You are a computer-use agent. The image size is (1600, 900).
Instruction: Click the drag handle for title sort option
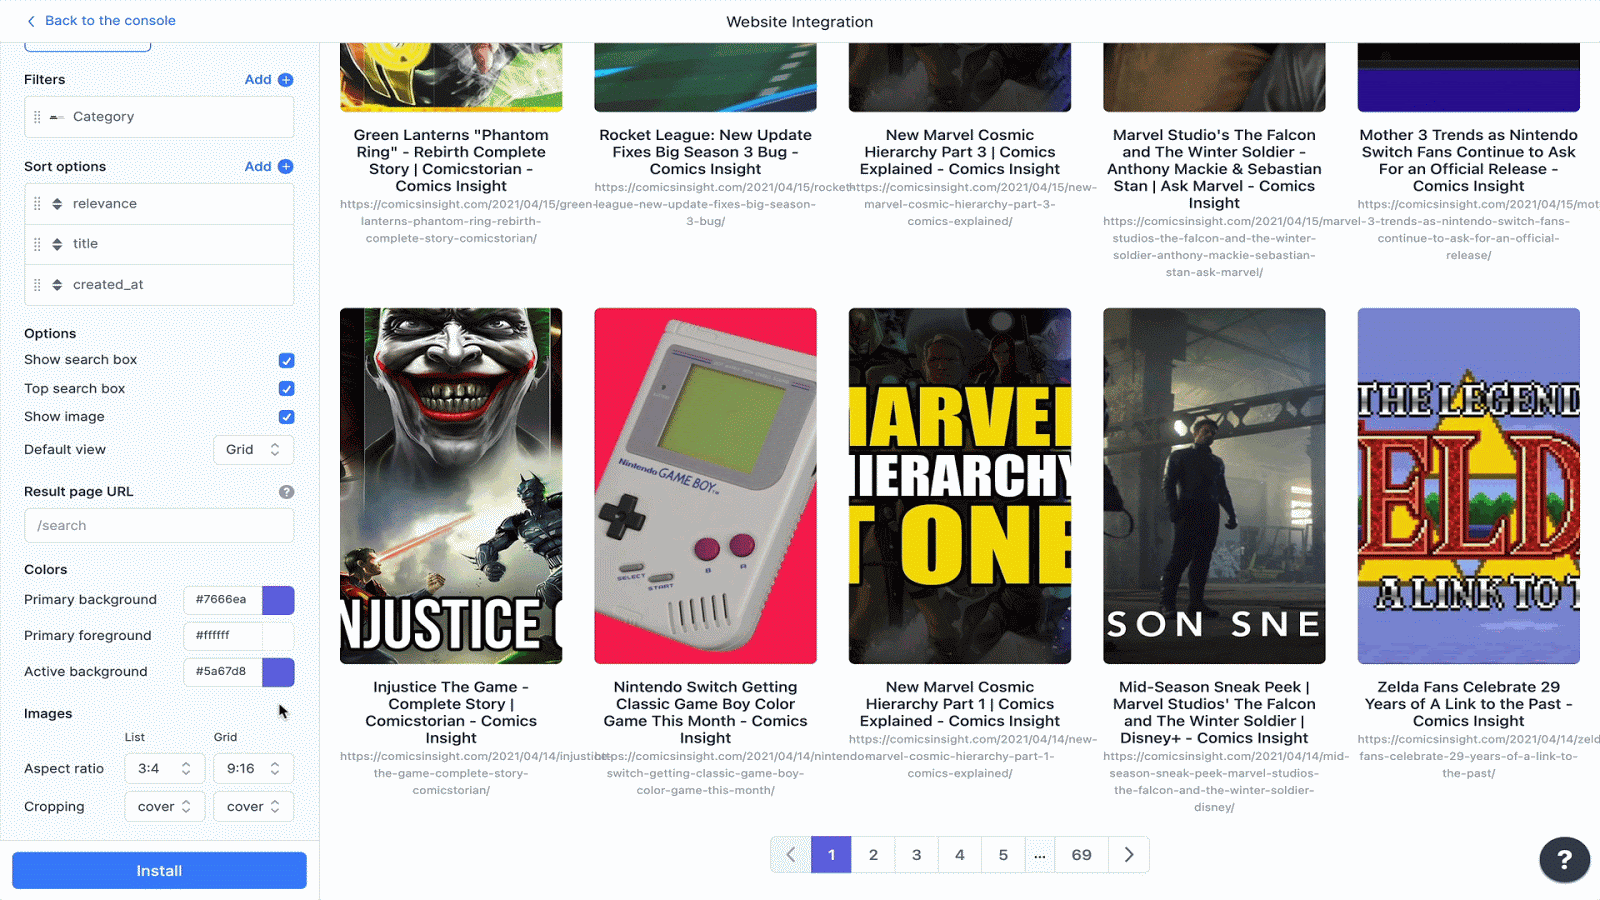[37, 244]
